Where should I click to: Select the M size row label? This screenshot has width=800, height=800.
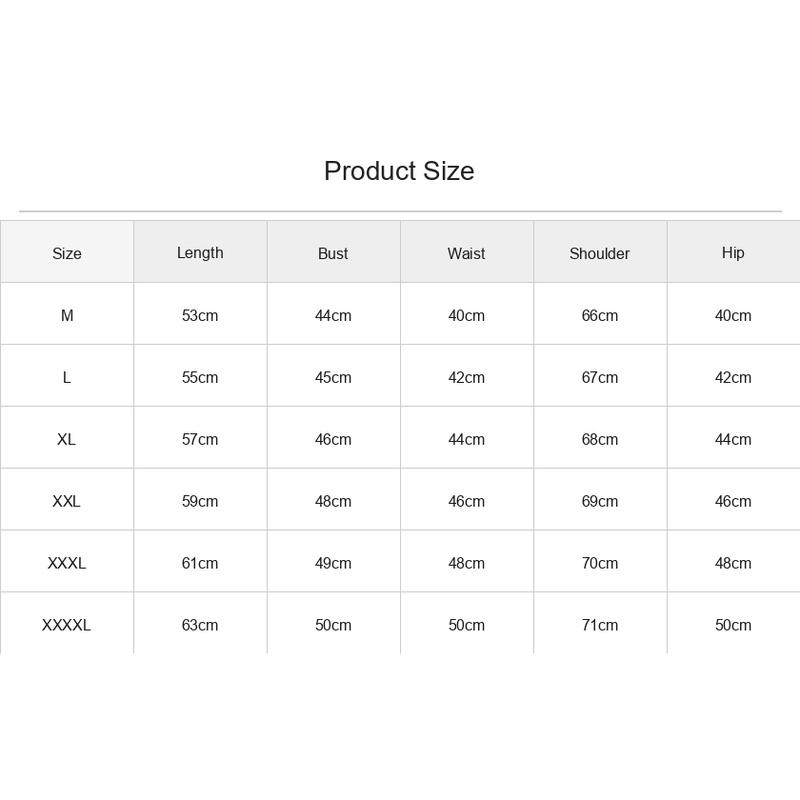(67, 315)
